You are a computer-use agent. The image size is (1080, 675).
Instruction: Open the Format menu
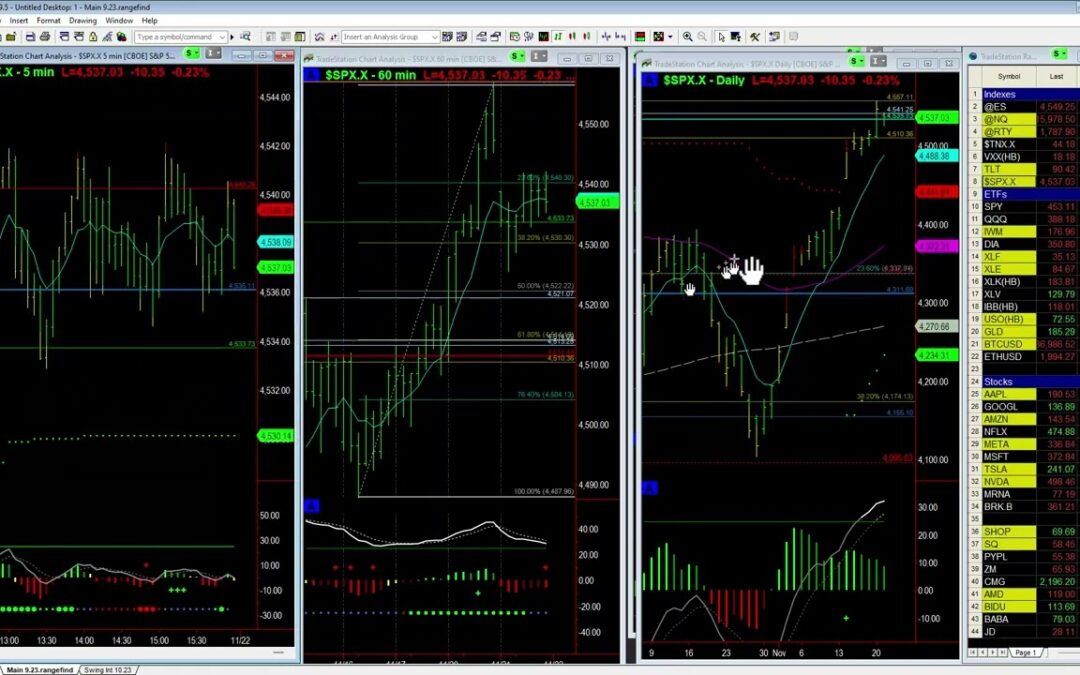[x=48, y=21]
